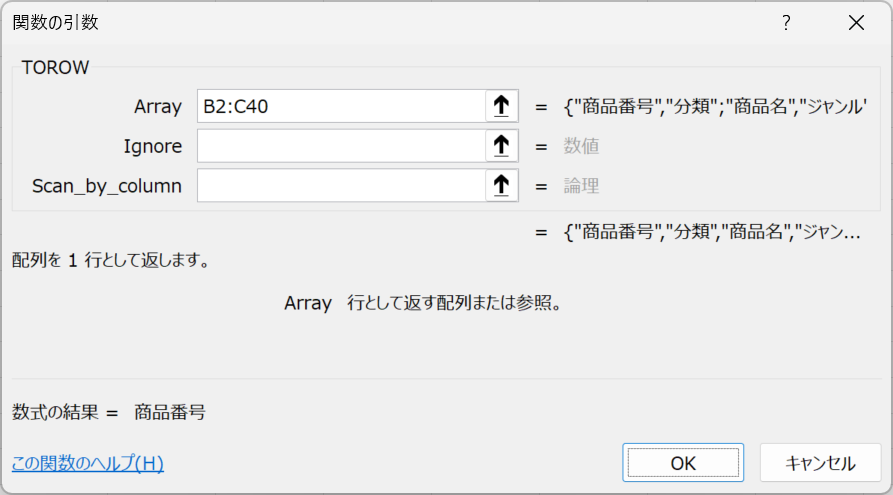Viewport: 893px width, 495px height.
Task: Click the Array evaluated value preview text
Action: 715,107
